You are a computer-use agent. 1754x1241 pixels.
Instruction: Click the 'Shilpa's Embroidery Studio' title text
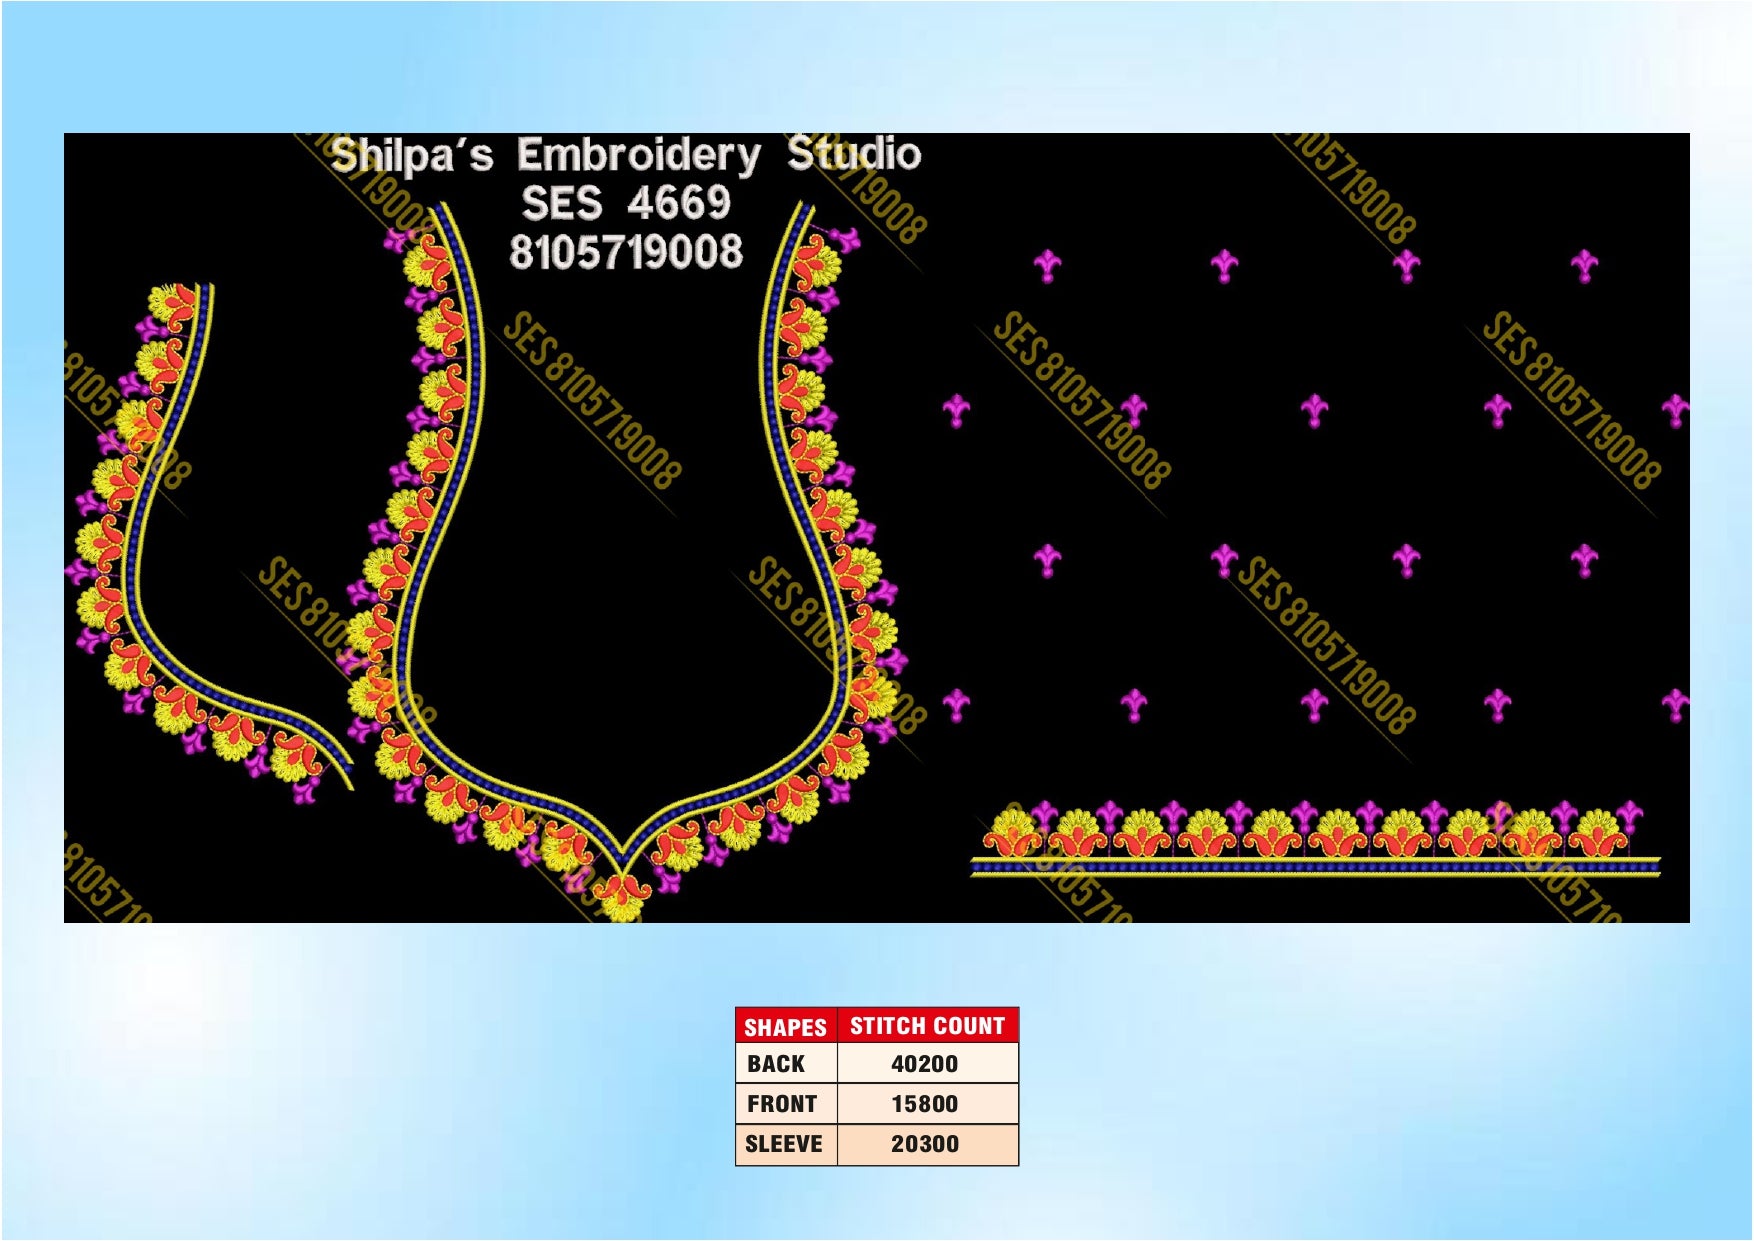click(626, 155)
